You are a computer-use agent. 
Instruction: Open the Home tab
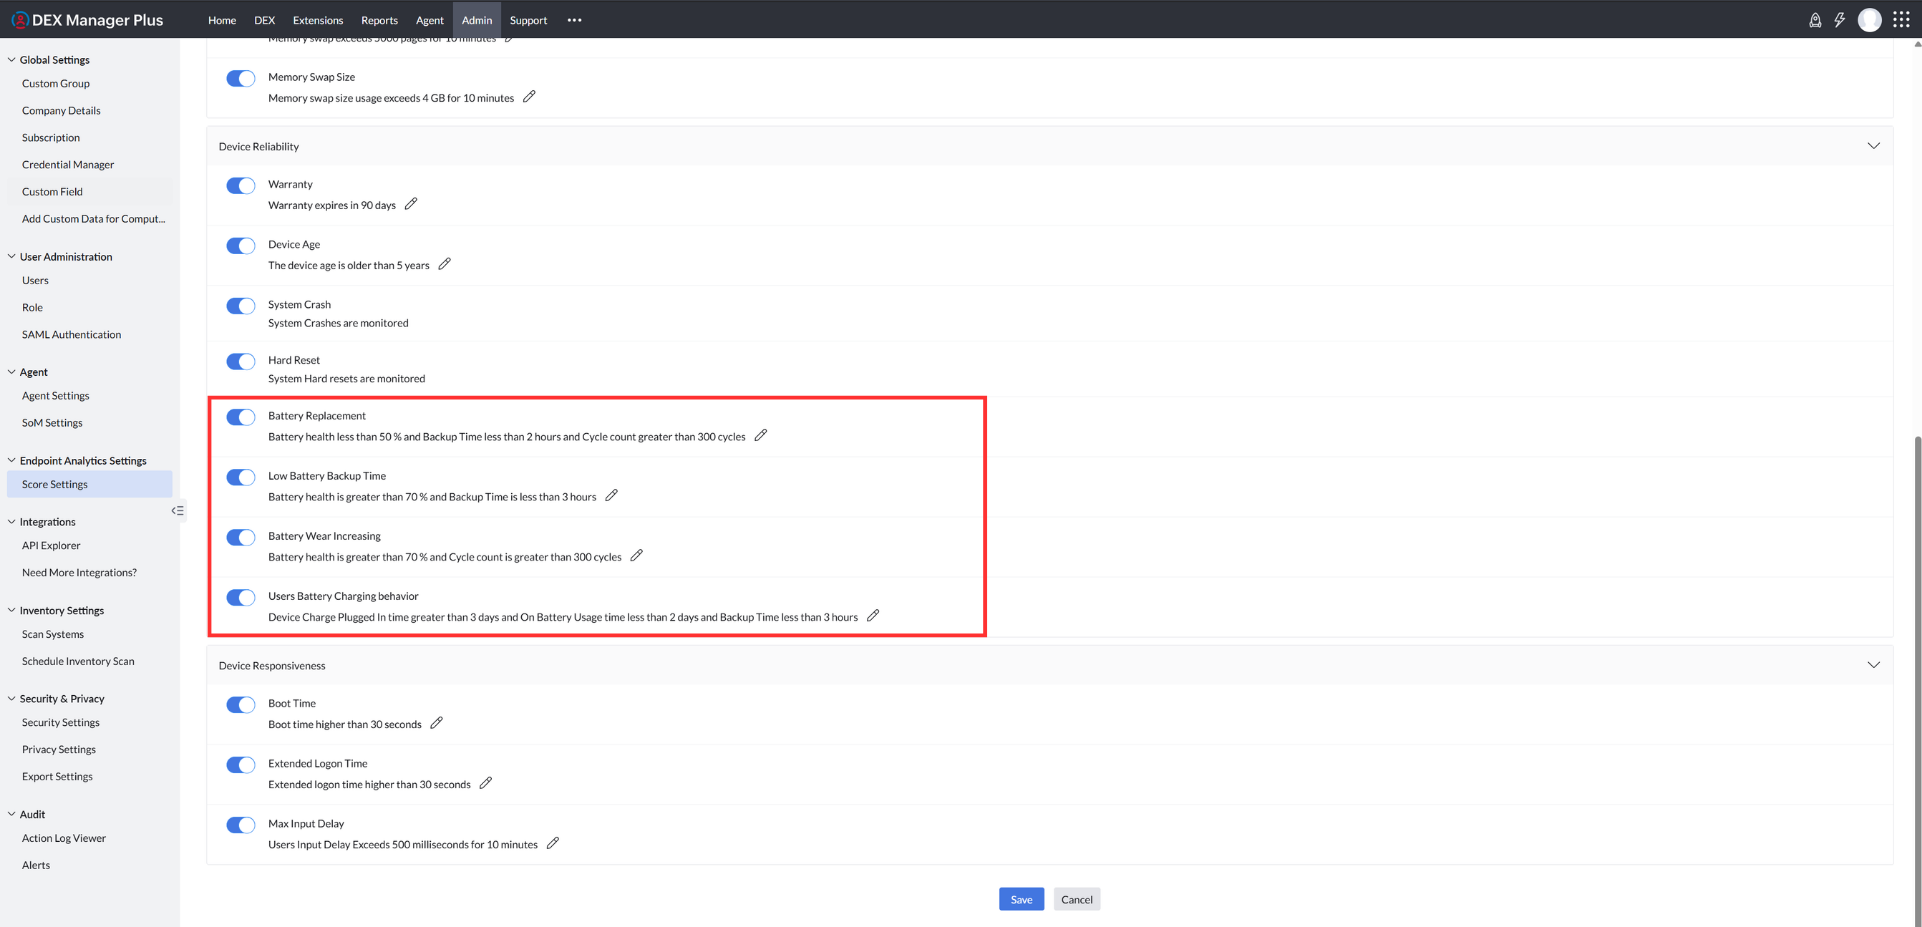pyautogui.click(x=222, y=20)
